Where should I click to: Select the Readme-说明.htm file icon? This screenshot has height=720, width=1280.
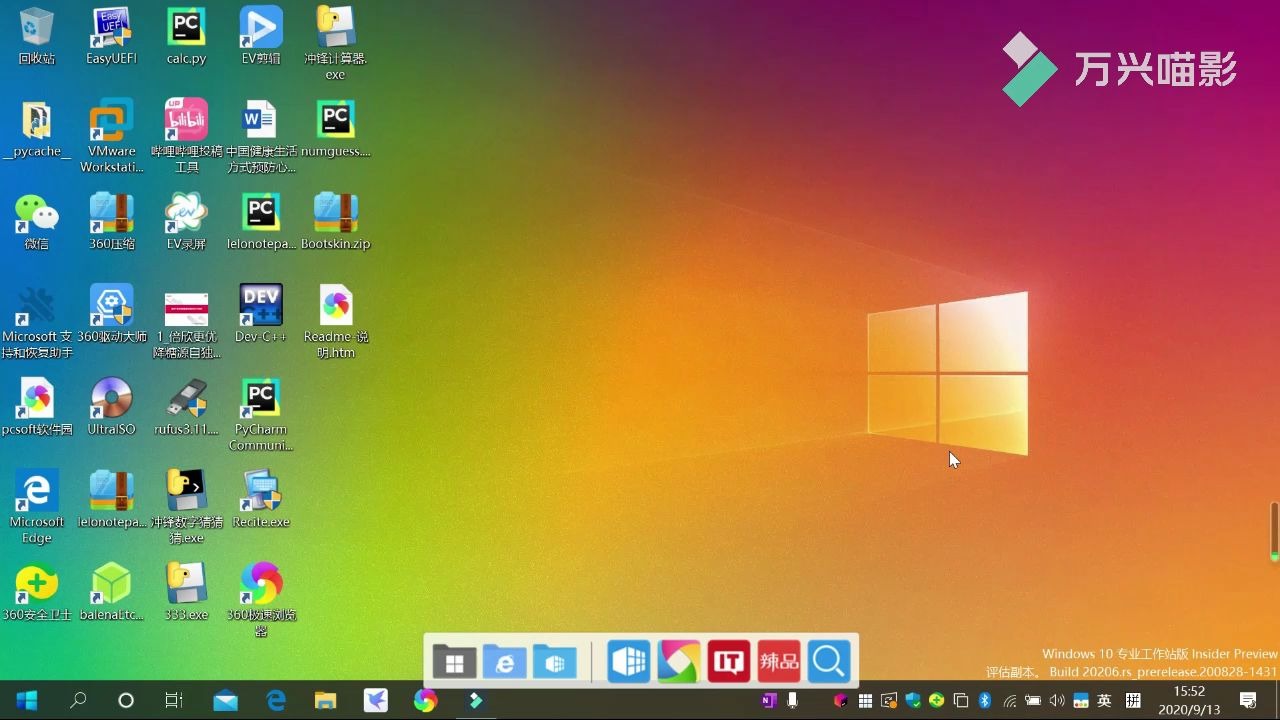[x=335, y=321]
